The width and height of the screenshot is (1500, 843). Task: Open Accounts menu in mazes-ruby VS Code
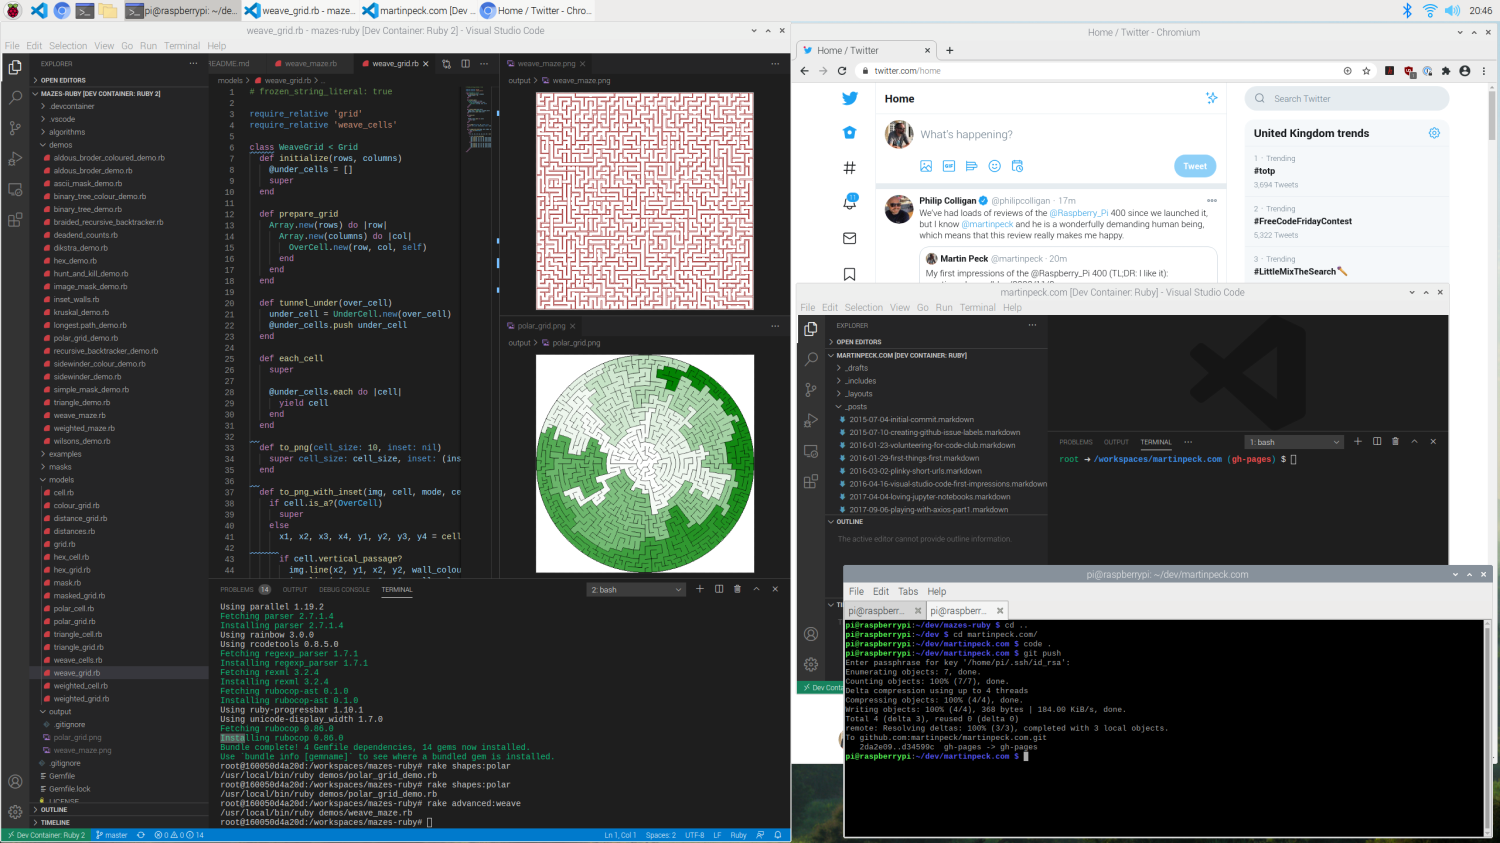[15, 782]
